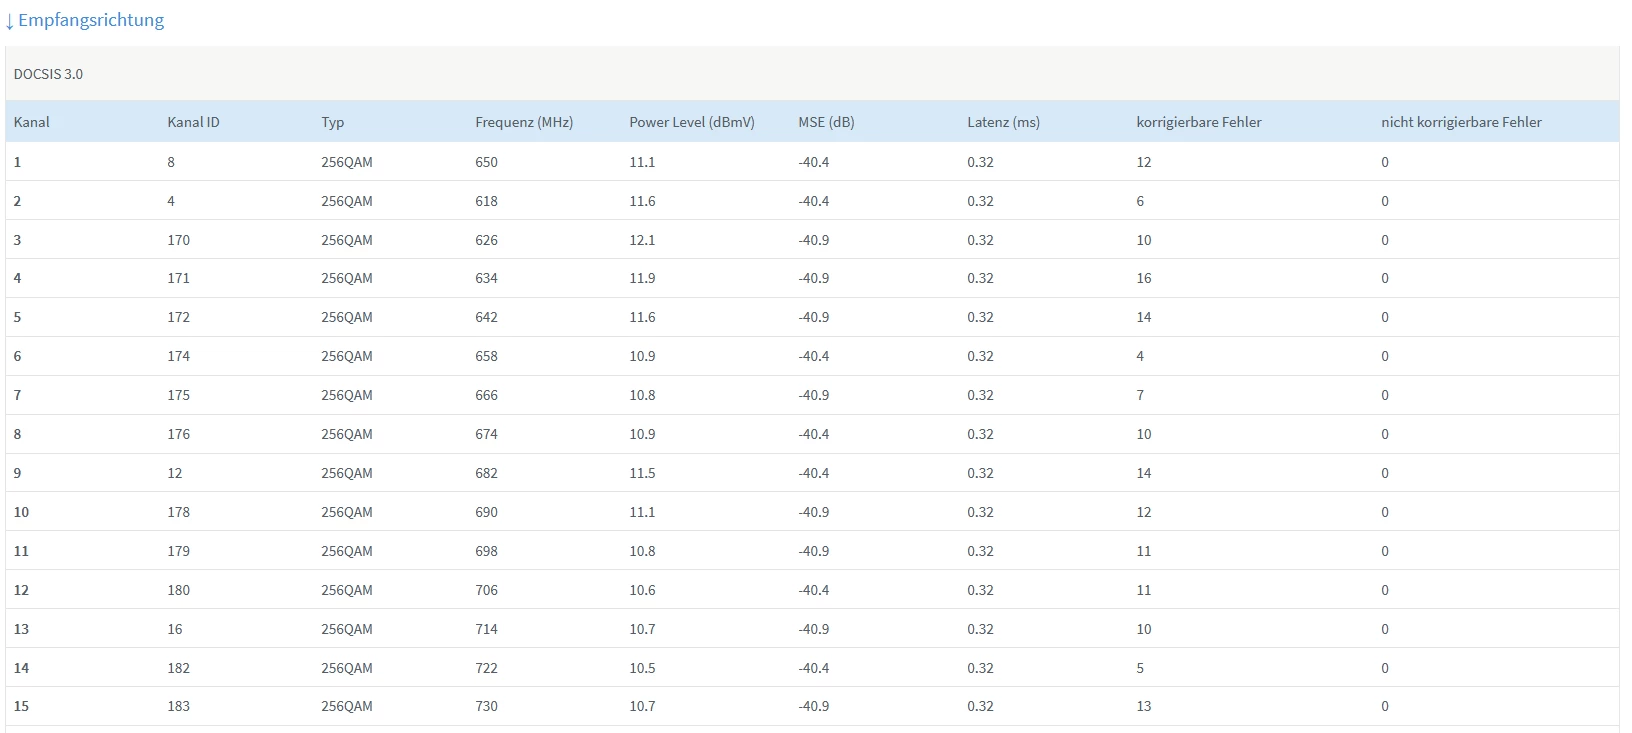Click the frequency value 690
1632x733 pixels.
click(486, 512)
